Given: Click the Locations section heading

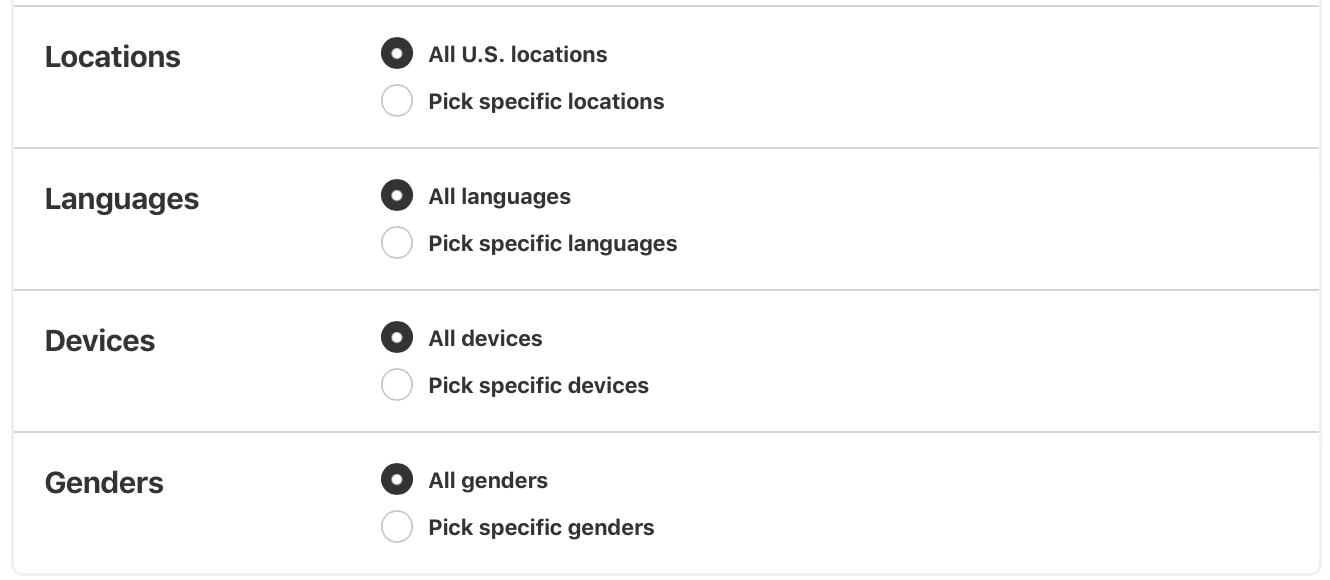Looking at the screenshot, I should click(113, 57).
